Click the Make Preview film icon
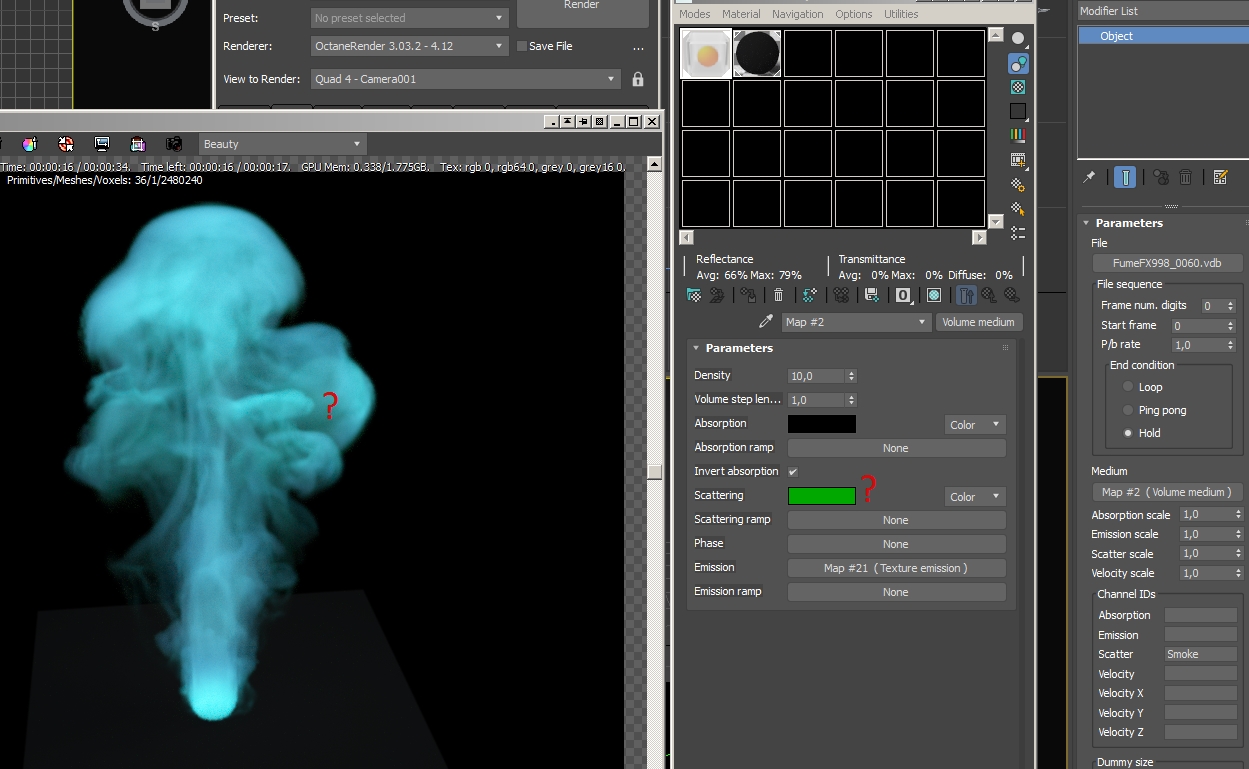 (1018, 160)
